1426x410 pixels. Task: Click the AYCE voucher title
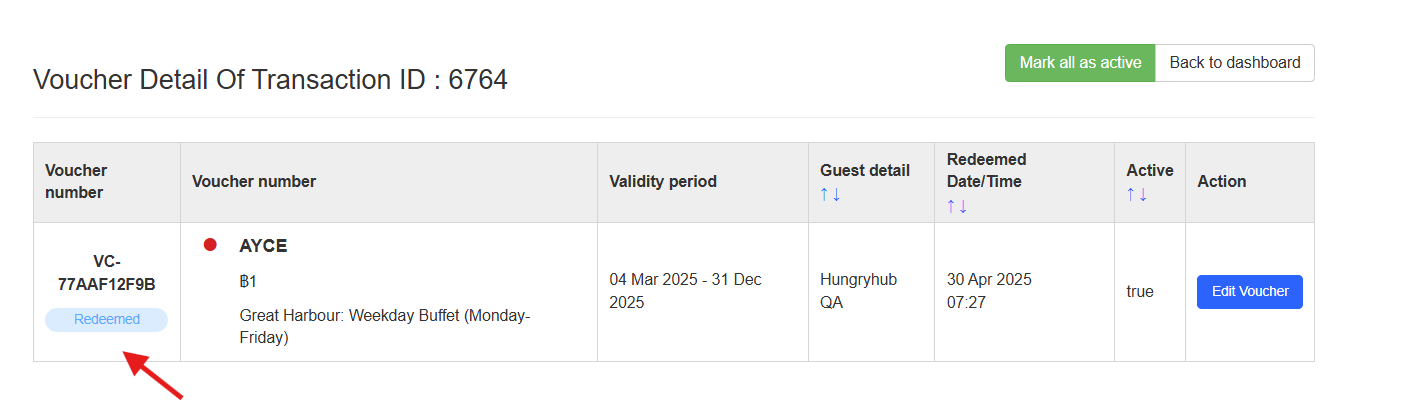point(263,246)
